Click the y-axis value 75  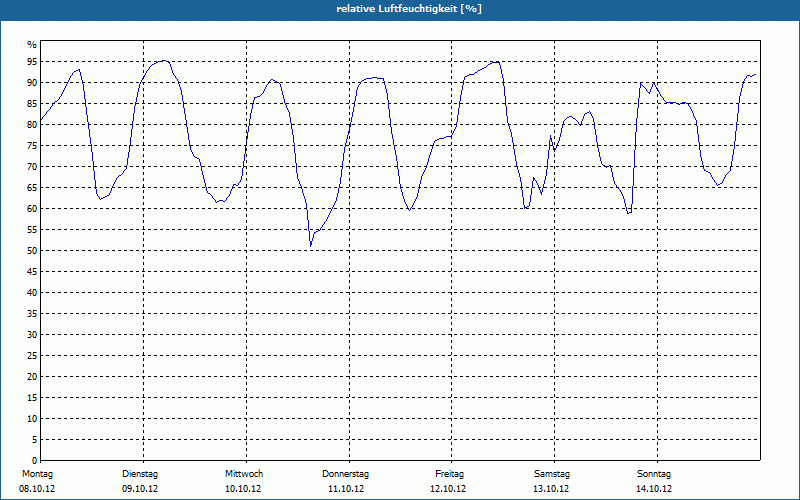click(x=32, y=145)
